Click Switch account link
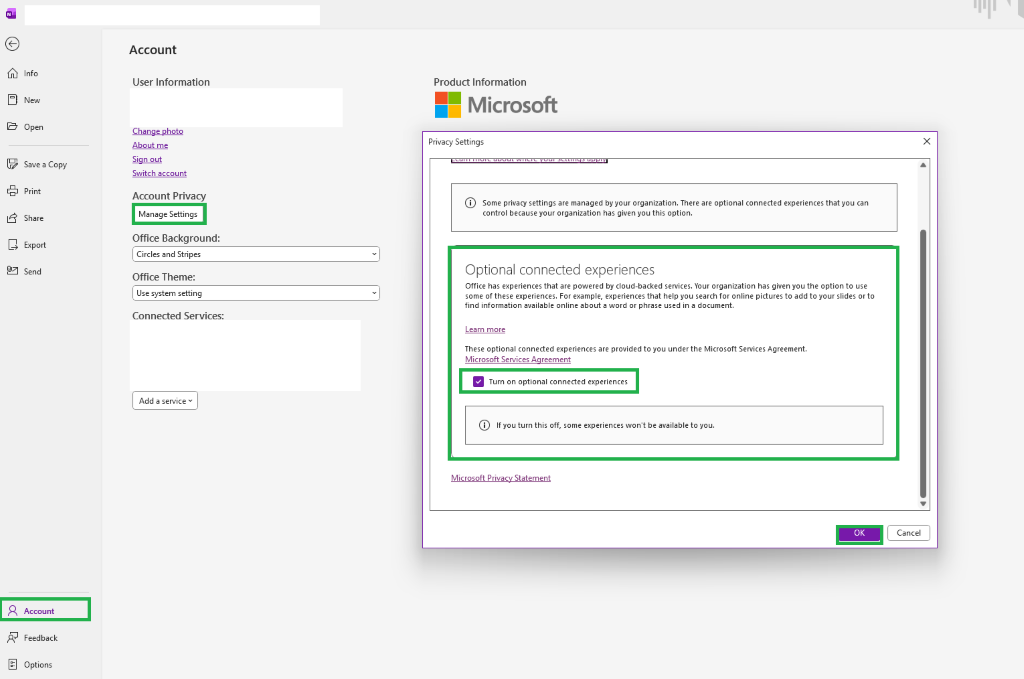This screenshot has width=1024, height=679. click(159, 173)
